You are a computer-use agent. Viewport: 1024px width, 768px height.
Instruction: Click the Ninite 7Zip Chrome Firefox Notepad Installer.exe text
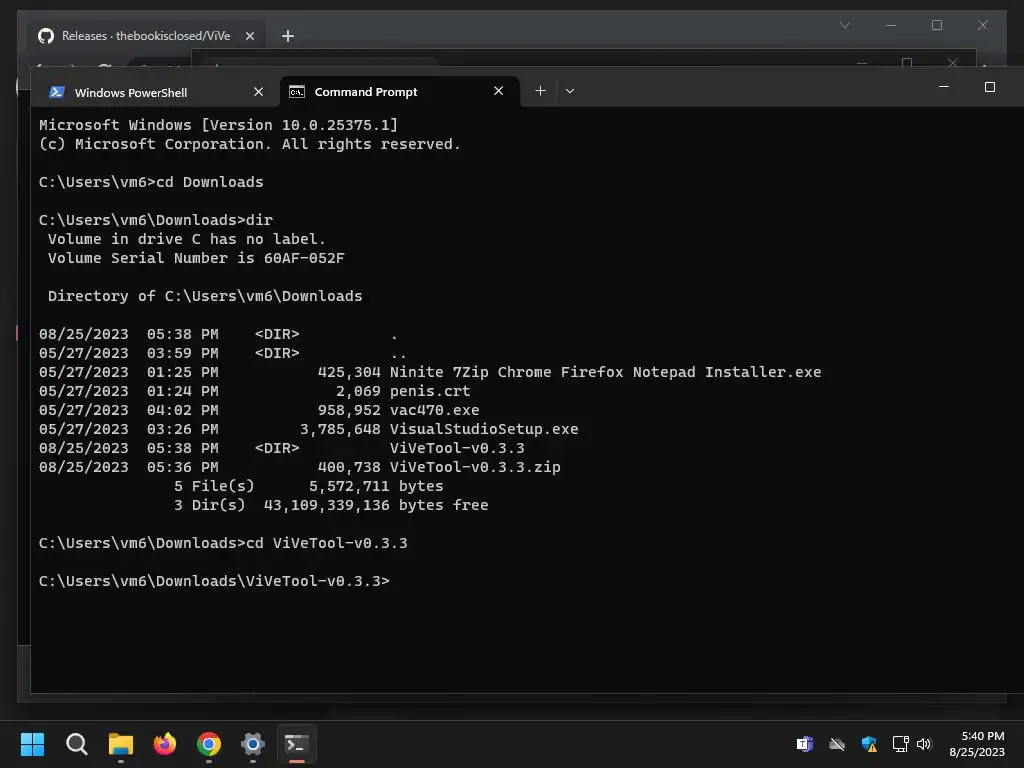click(605, 372)
